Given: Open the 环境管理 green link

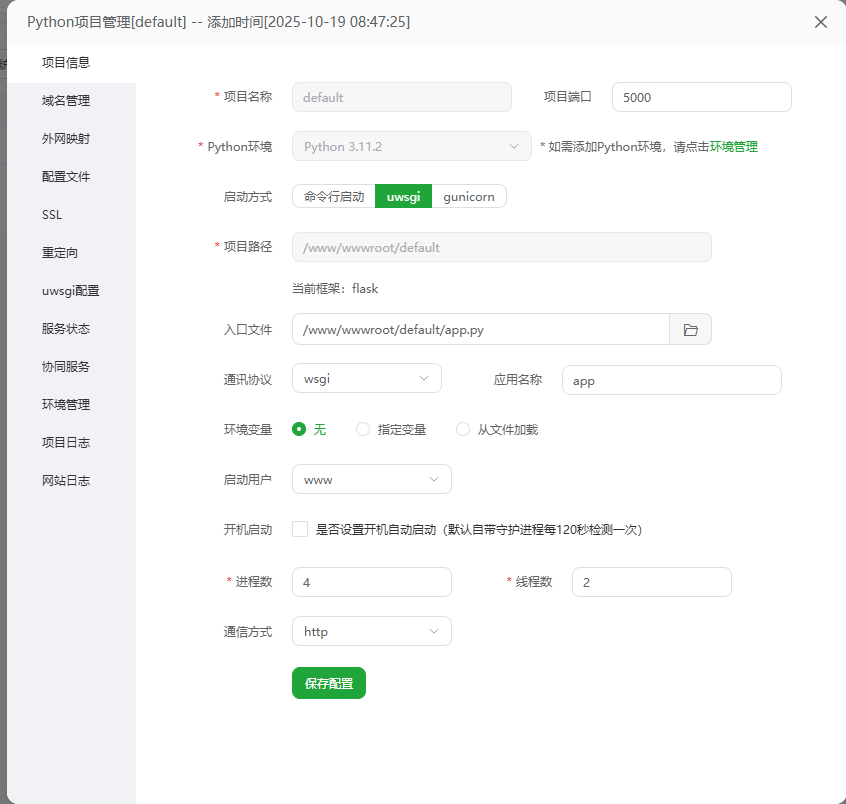Looking at the screenshot, I should coord(734,146).
